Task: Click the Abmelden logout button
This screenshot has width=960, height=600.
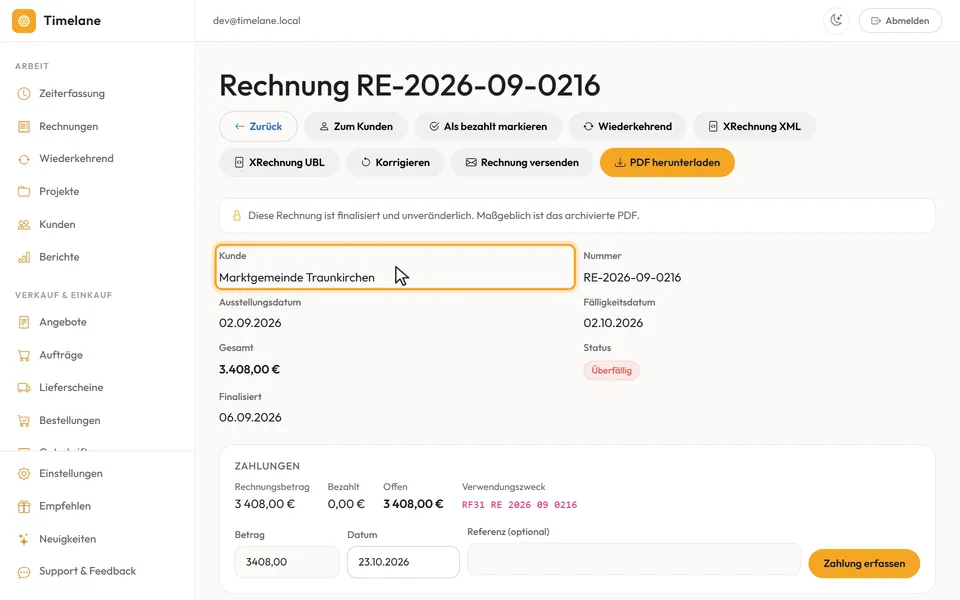Action: (x=900, y=21)
